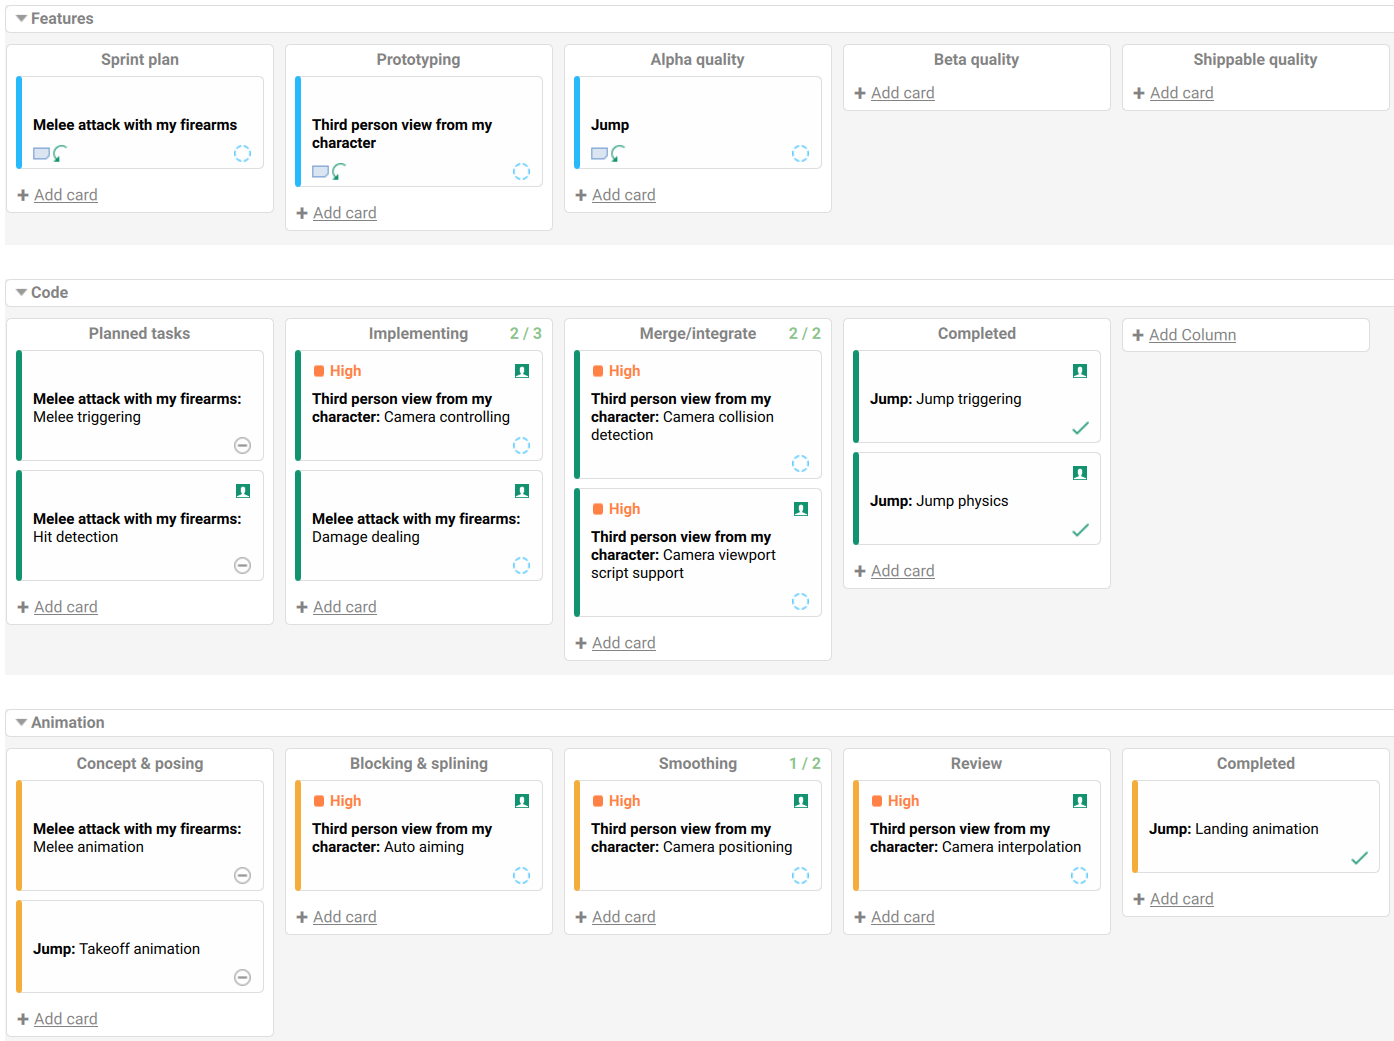Collapse the Code swimlane
The height and width of the screenshot is (1041, 1394).
[21, 293]
